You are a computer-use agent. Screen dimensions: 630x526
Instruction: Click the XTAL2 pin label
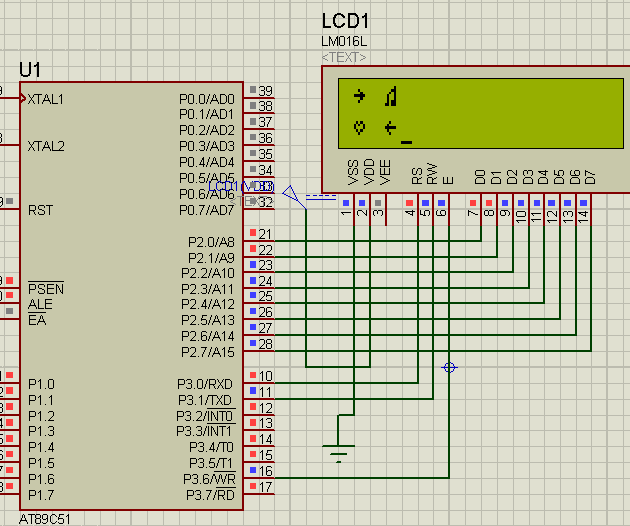point(46,146)
